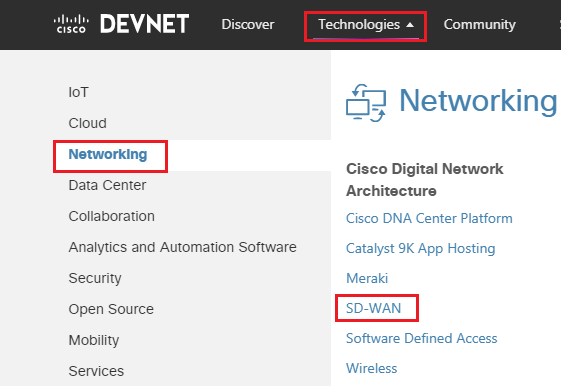The image size is (561, 386).
Task: Select the Security category
Action: [x=95, y=278]
